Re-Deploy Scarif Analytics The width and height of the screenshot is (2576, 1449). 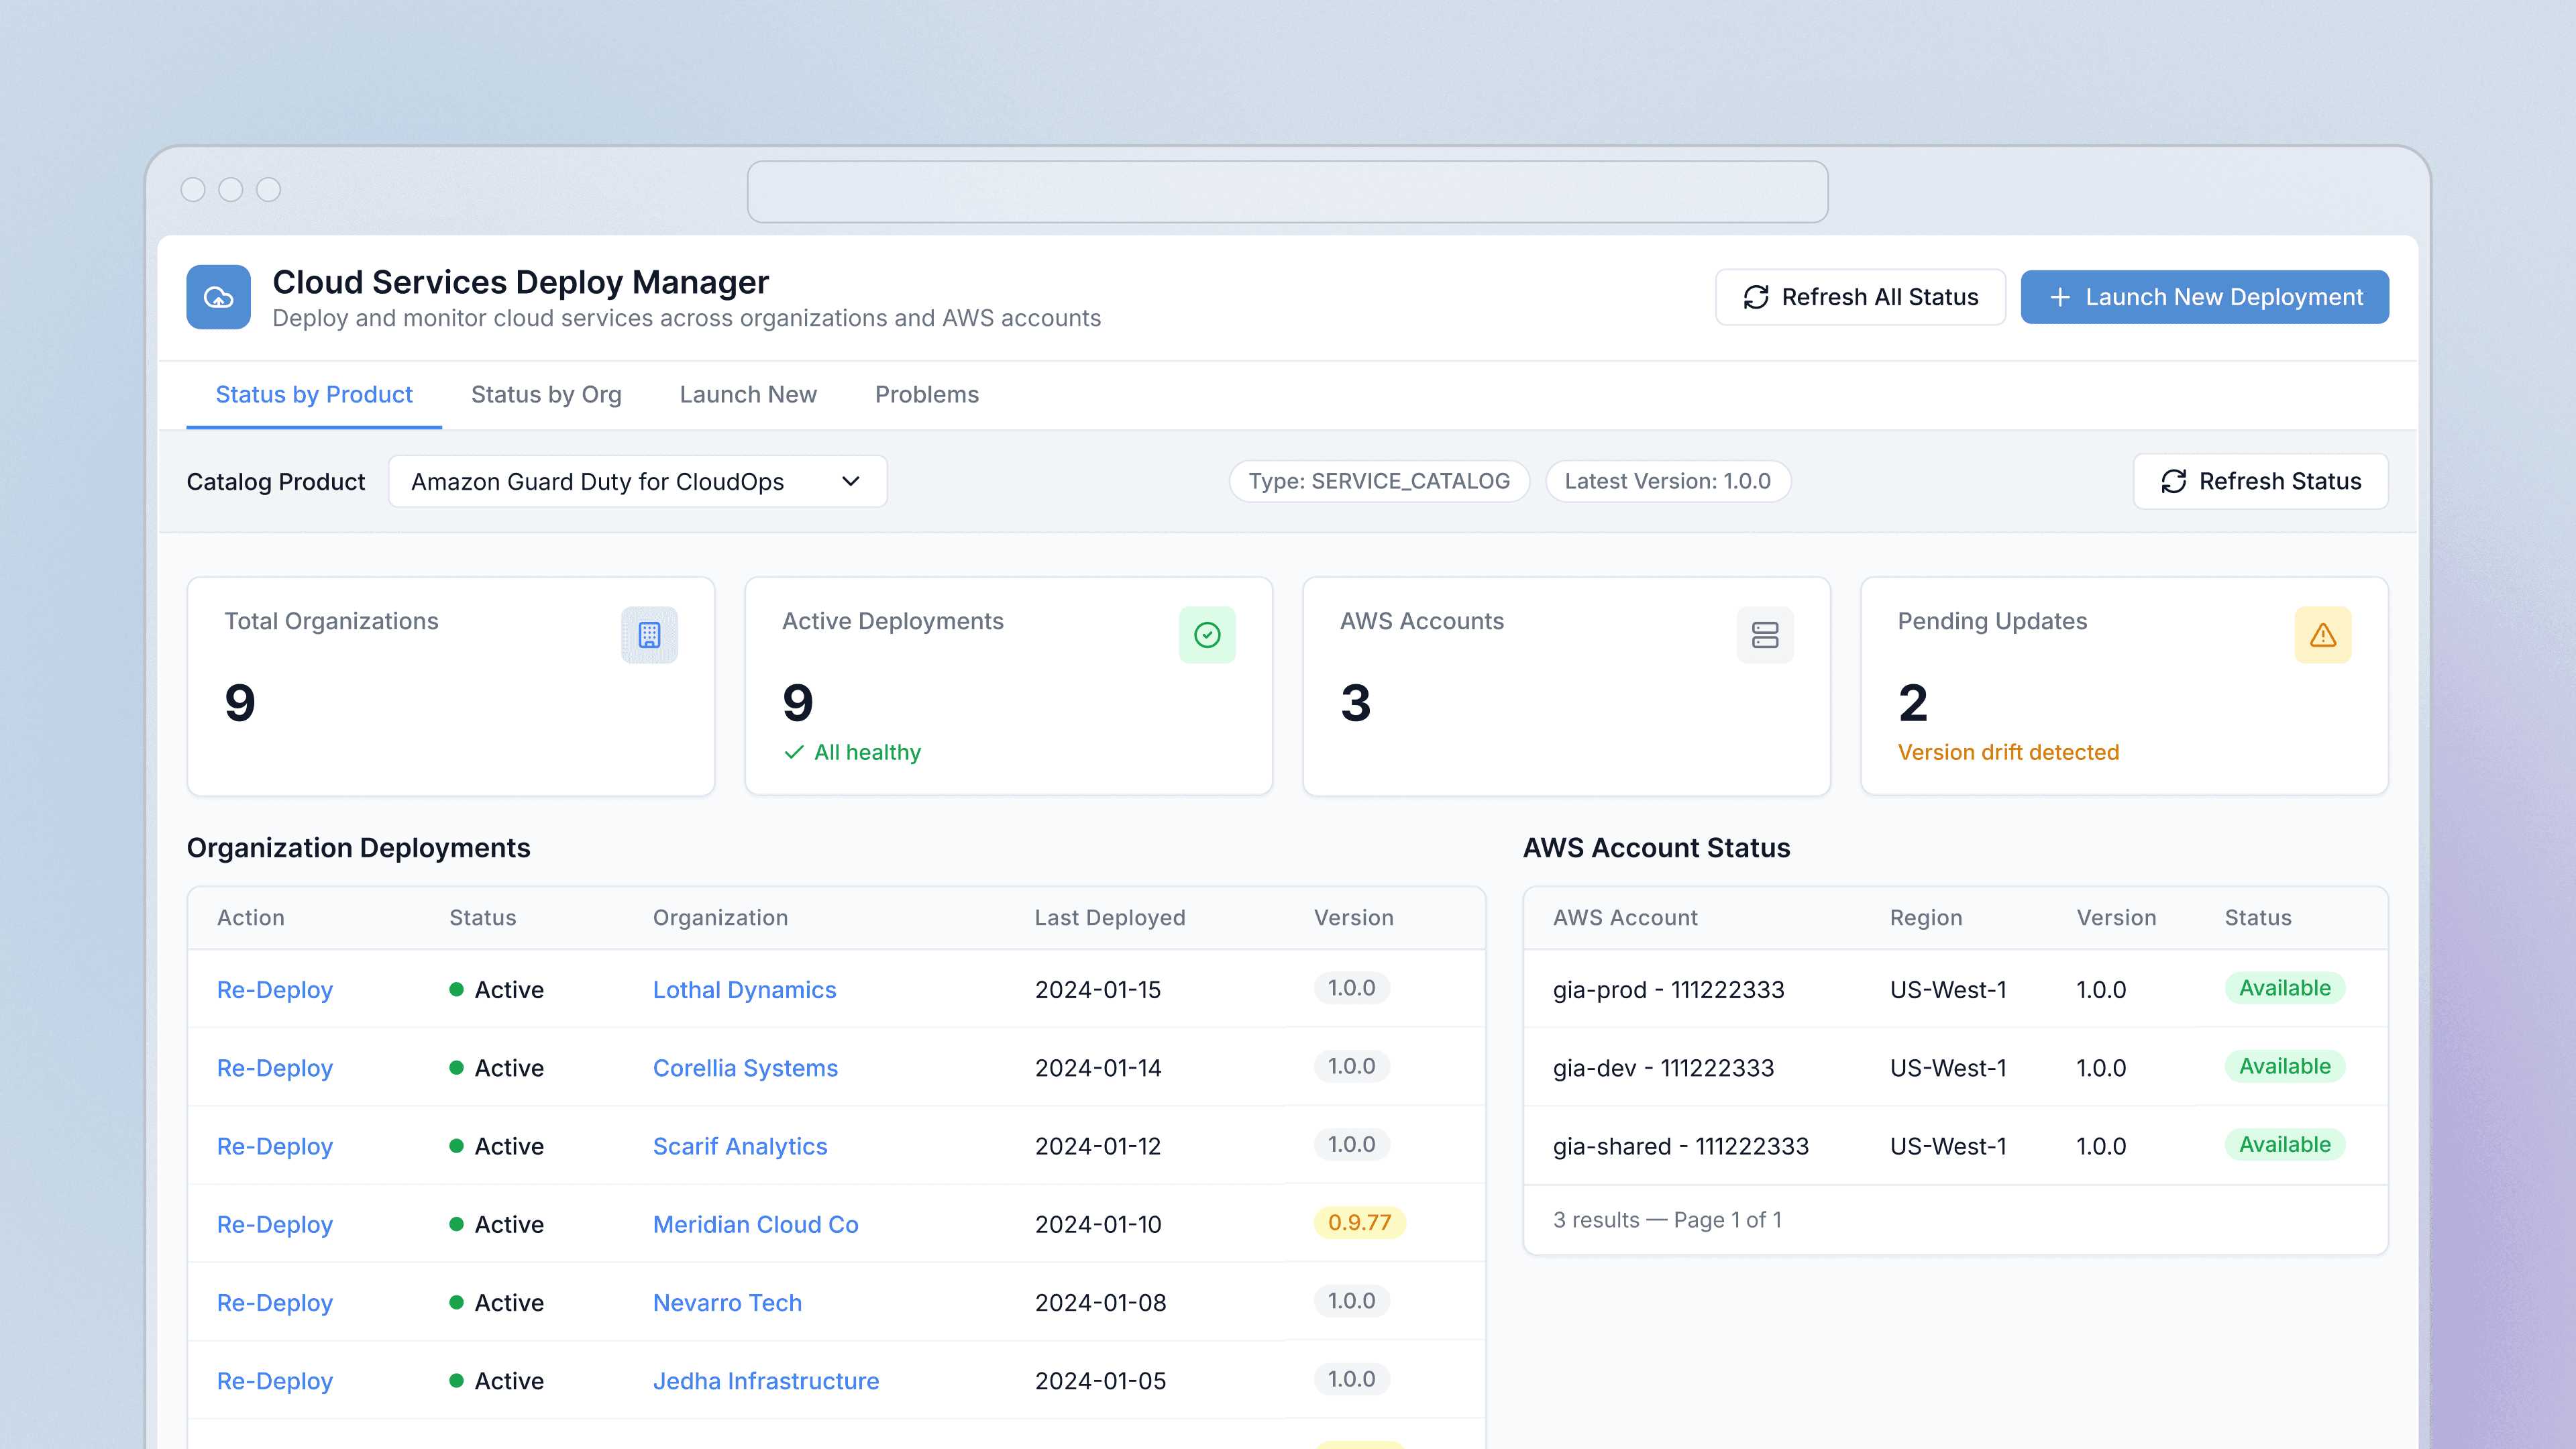tap(275, 1146)
